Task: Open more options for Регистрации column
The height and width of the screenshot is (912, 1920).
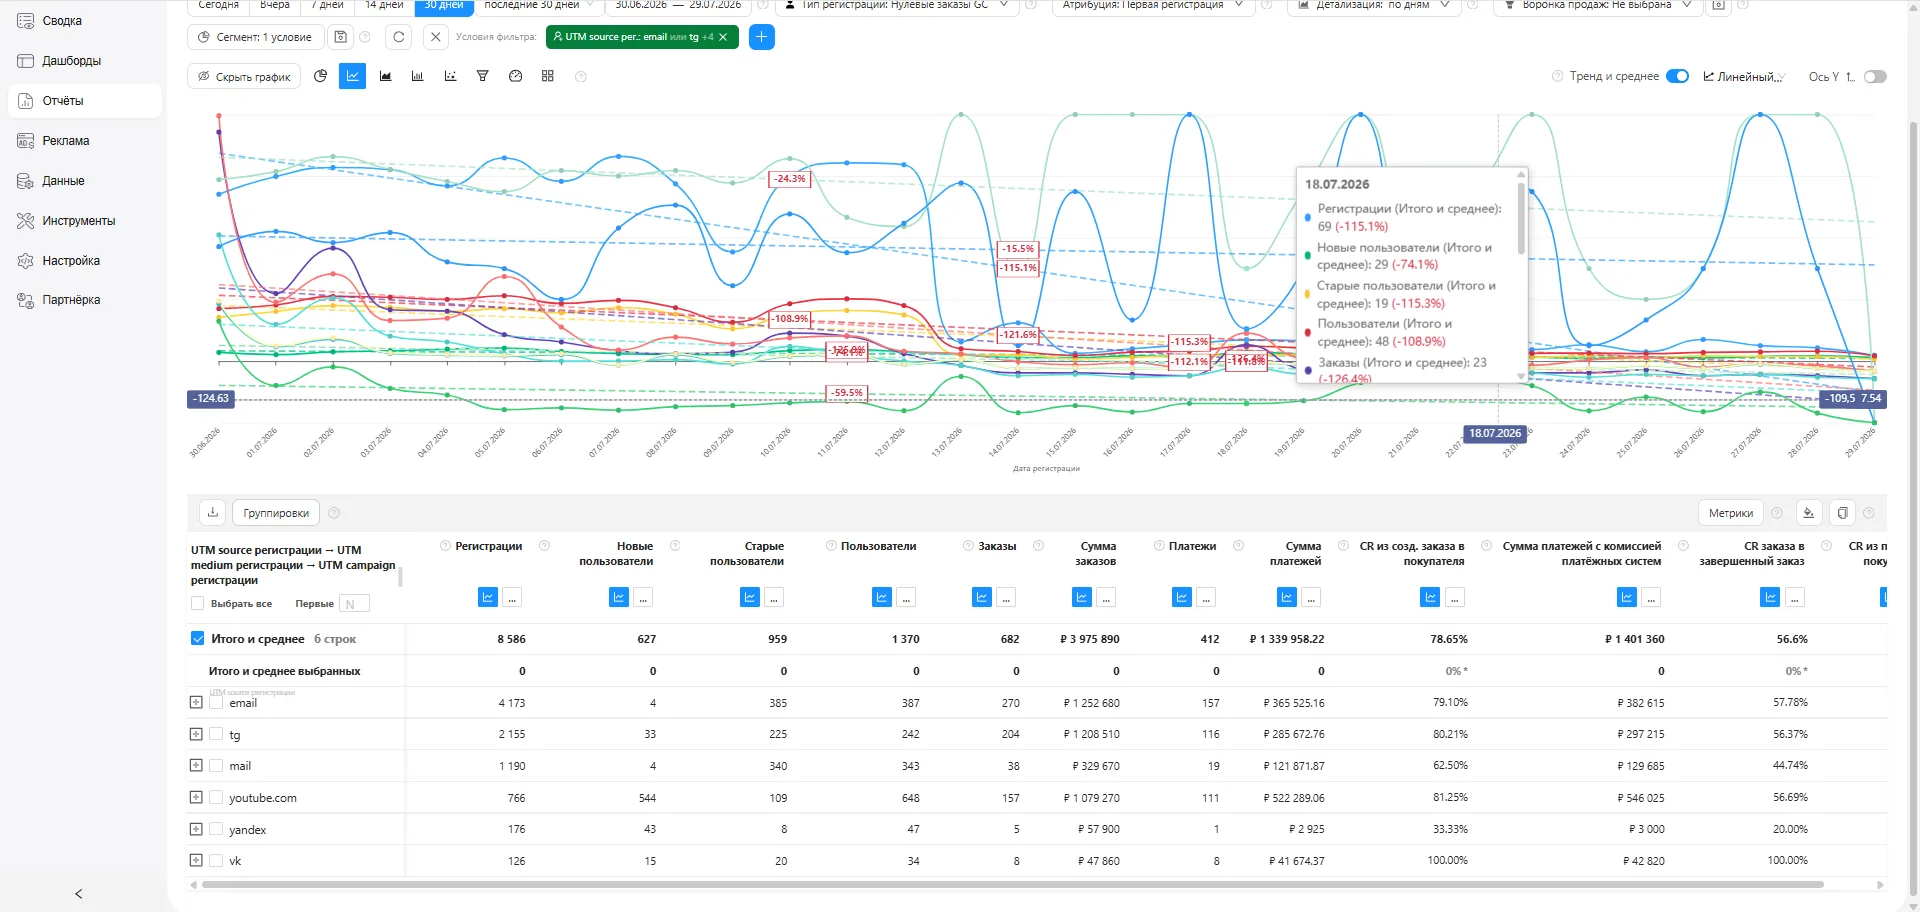Action: pyautogui.click(x=513, y=598)
